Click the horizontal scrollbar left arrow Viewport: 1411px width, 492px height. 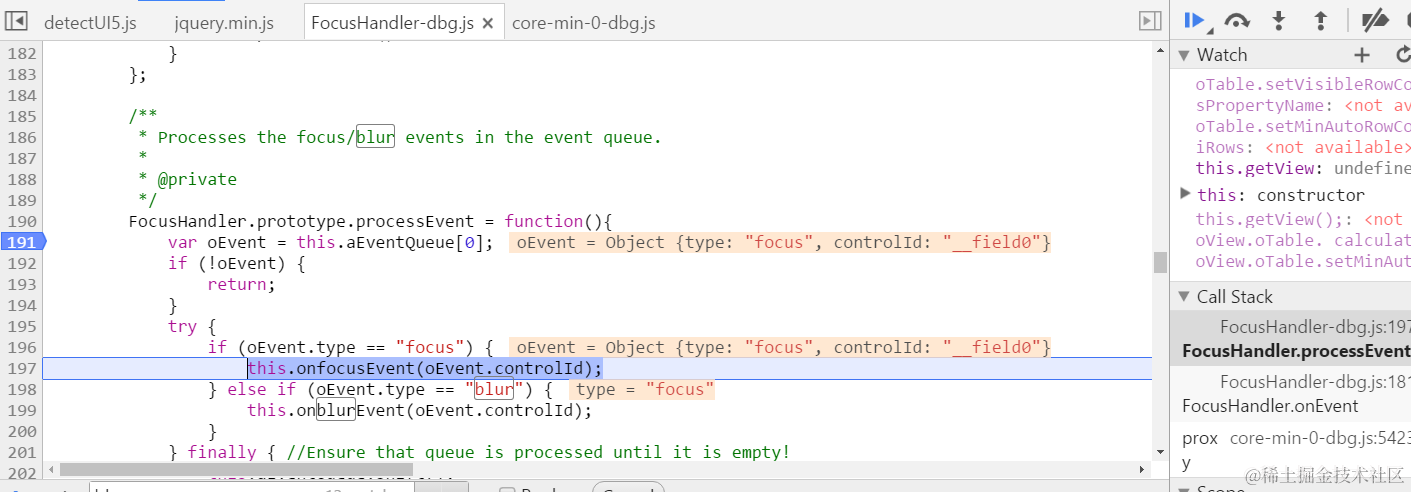point(51,469)
